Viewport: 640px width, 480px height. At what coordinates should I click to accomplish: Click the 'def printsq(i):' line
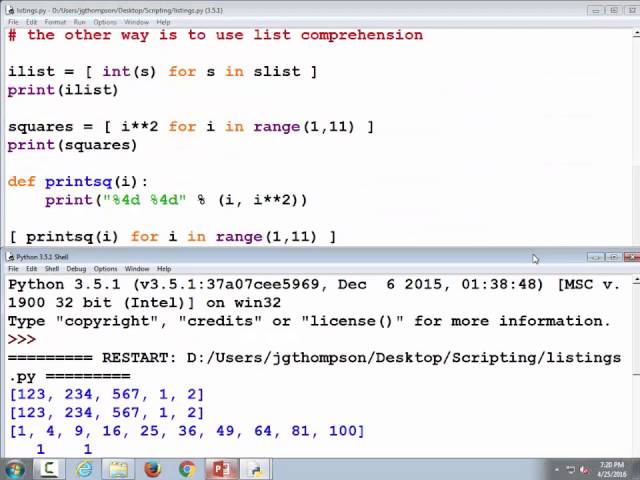[78, 182]
